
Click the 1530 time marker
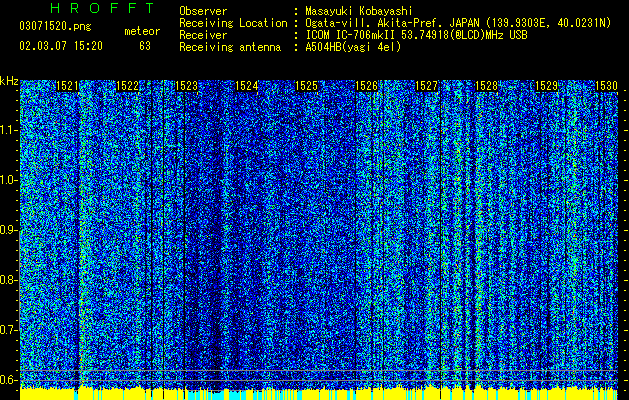(606, 86)
